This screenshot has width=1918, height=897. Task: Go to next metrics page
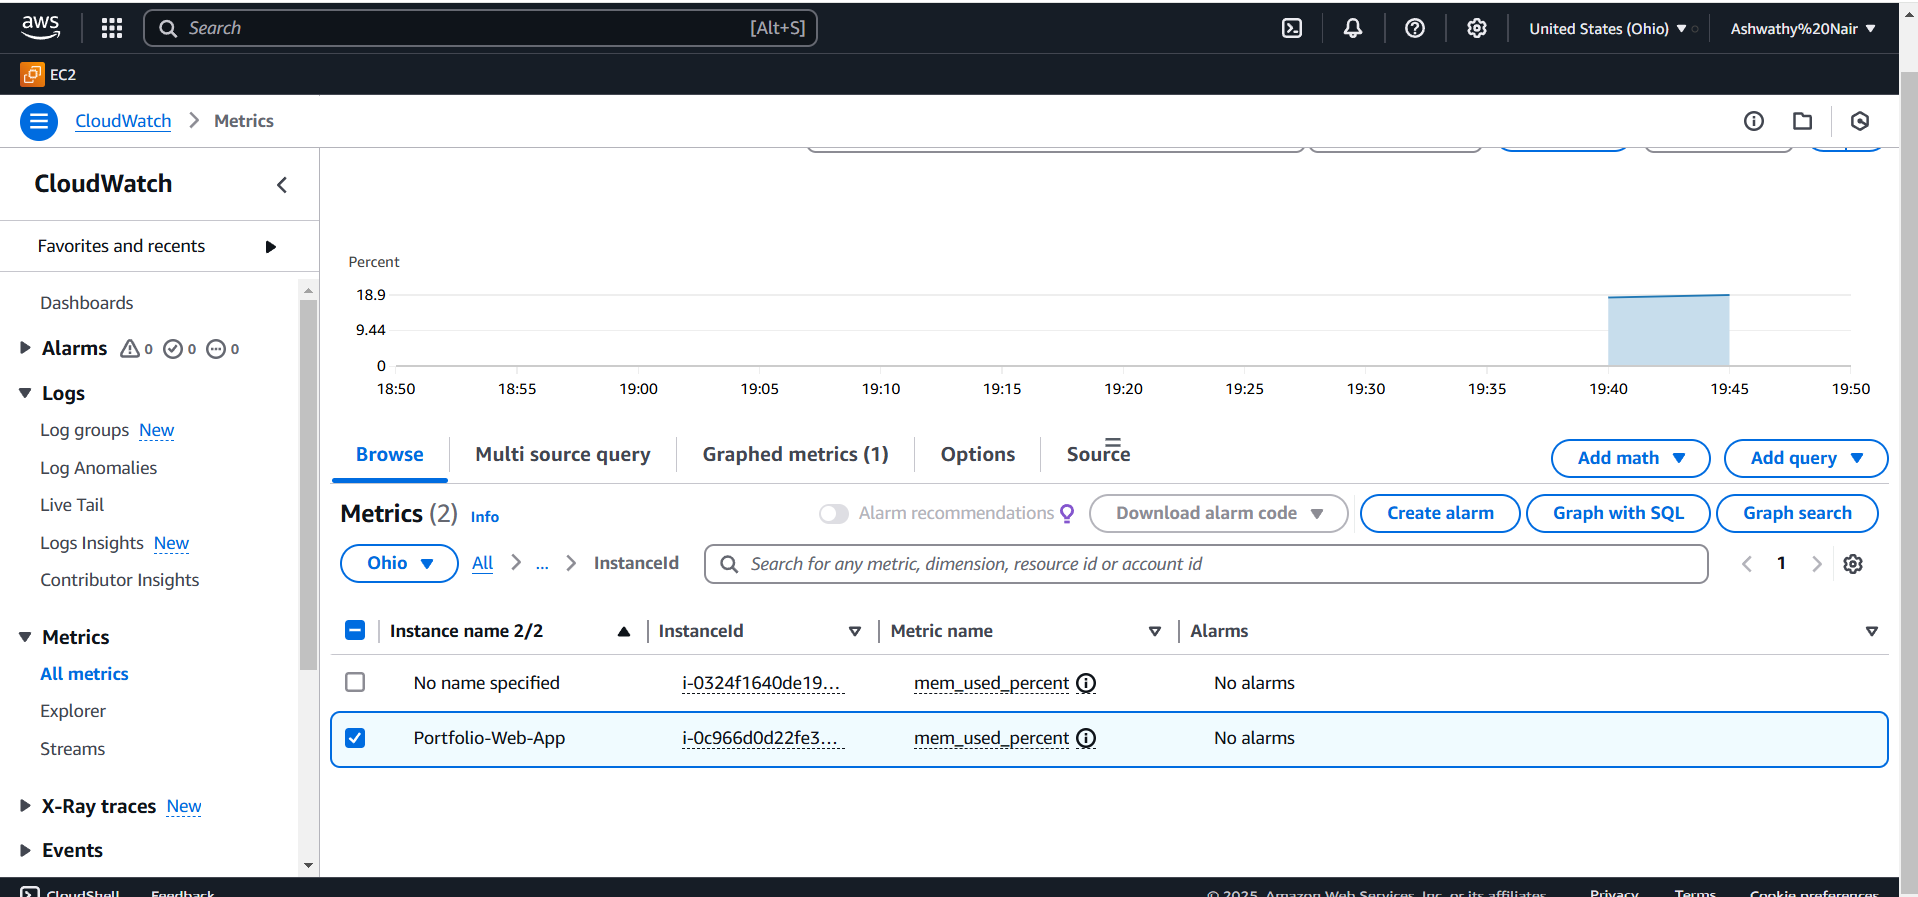[x=1817, y=564]
